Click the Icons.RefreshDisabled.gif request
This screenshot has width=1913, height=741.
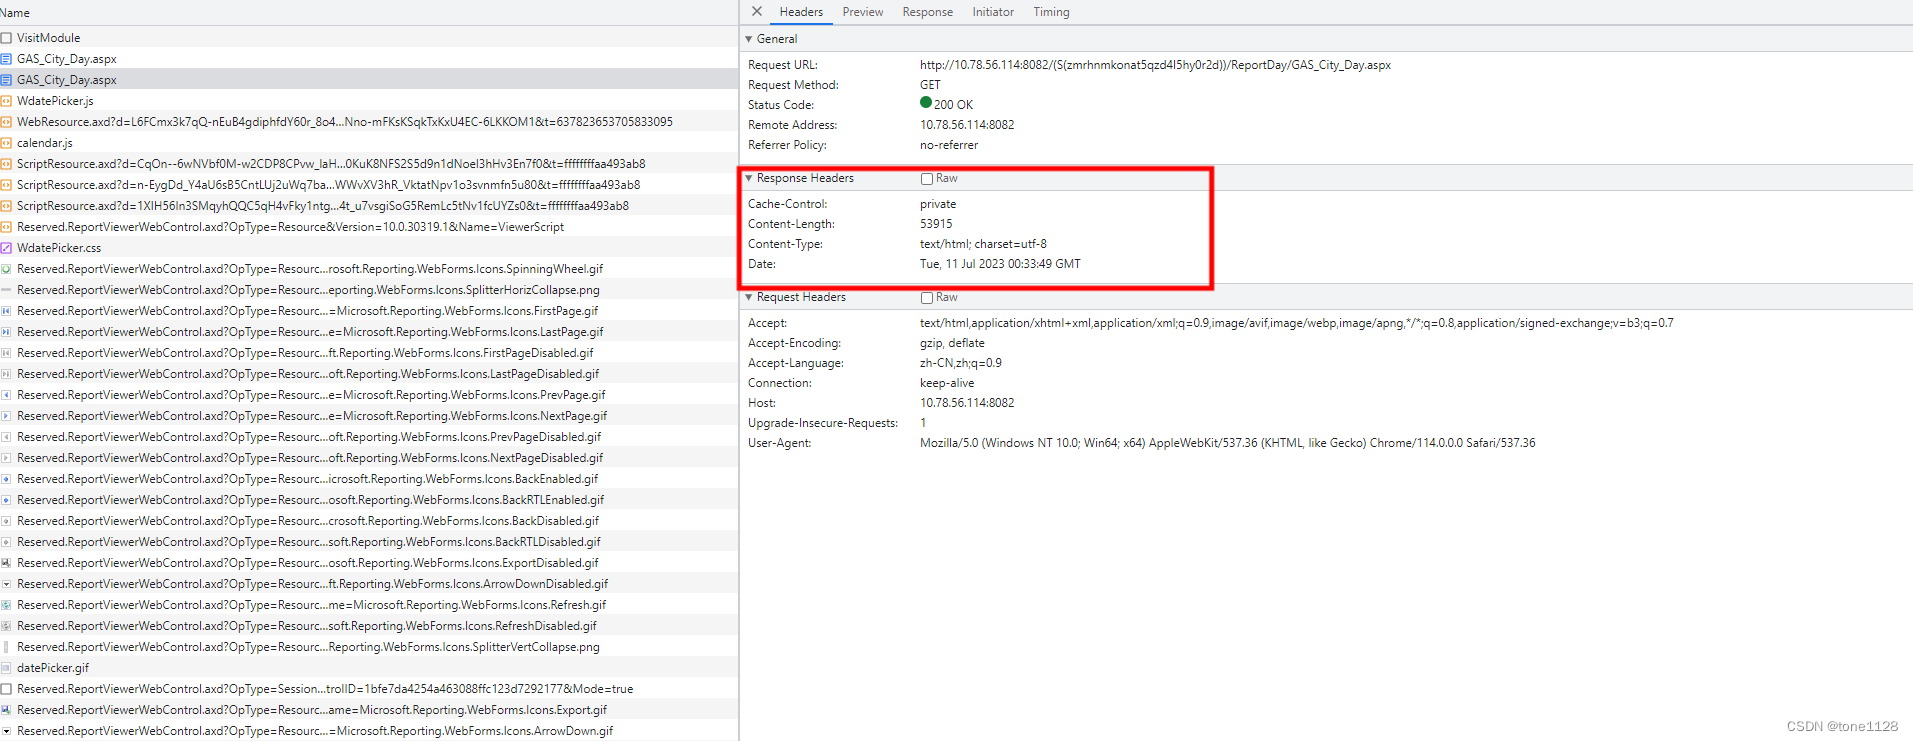point(369,626)
